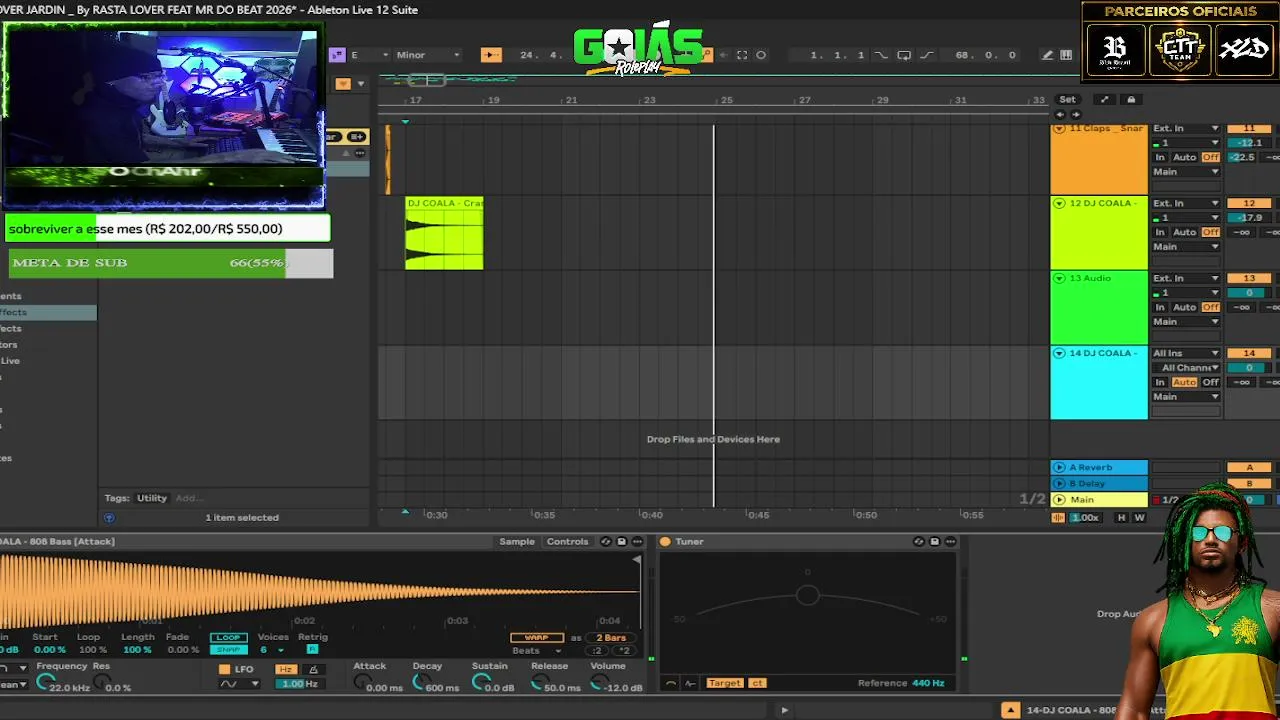Click the Tuner Target button
Viewport: 1280px width, 720px height.
(724, 683)
